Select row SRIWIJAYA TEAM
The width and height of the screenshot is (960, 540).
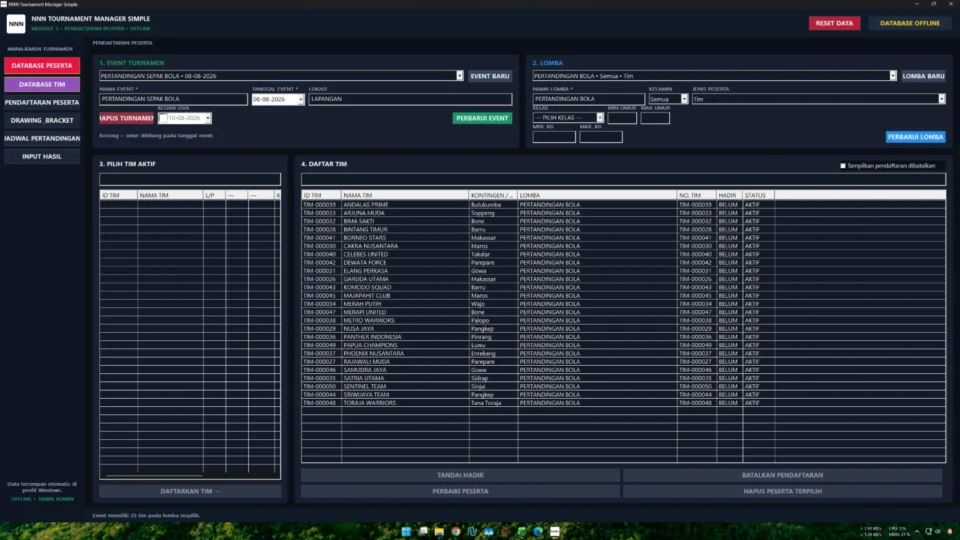[x=623, y=395]
